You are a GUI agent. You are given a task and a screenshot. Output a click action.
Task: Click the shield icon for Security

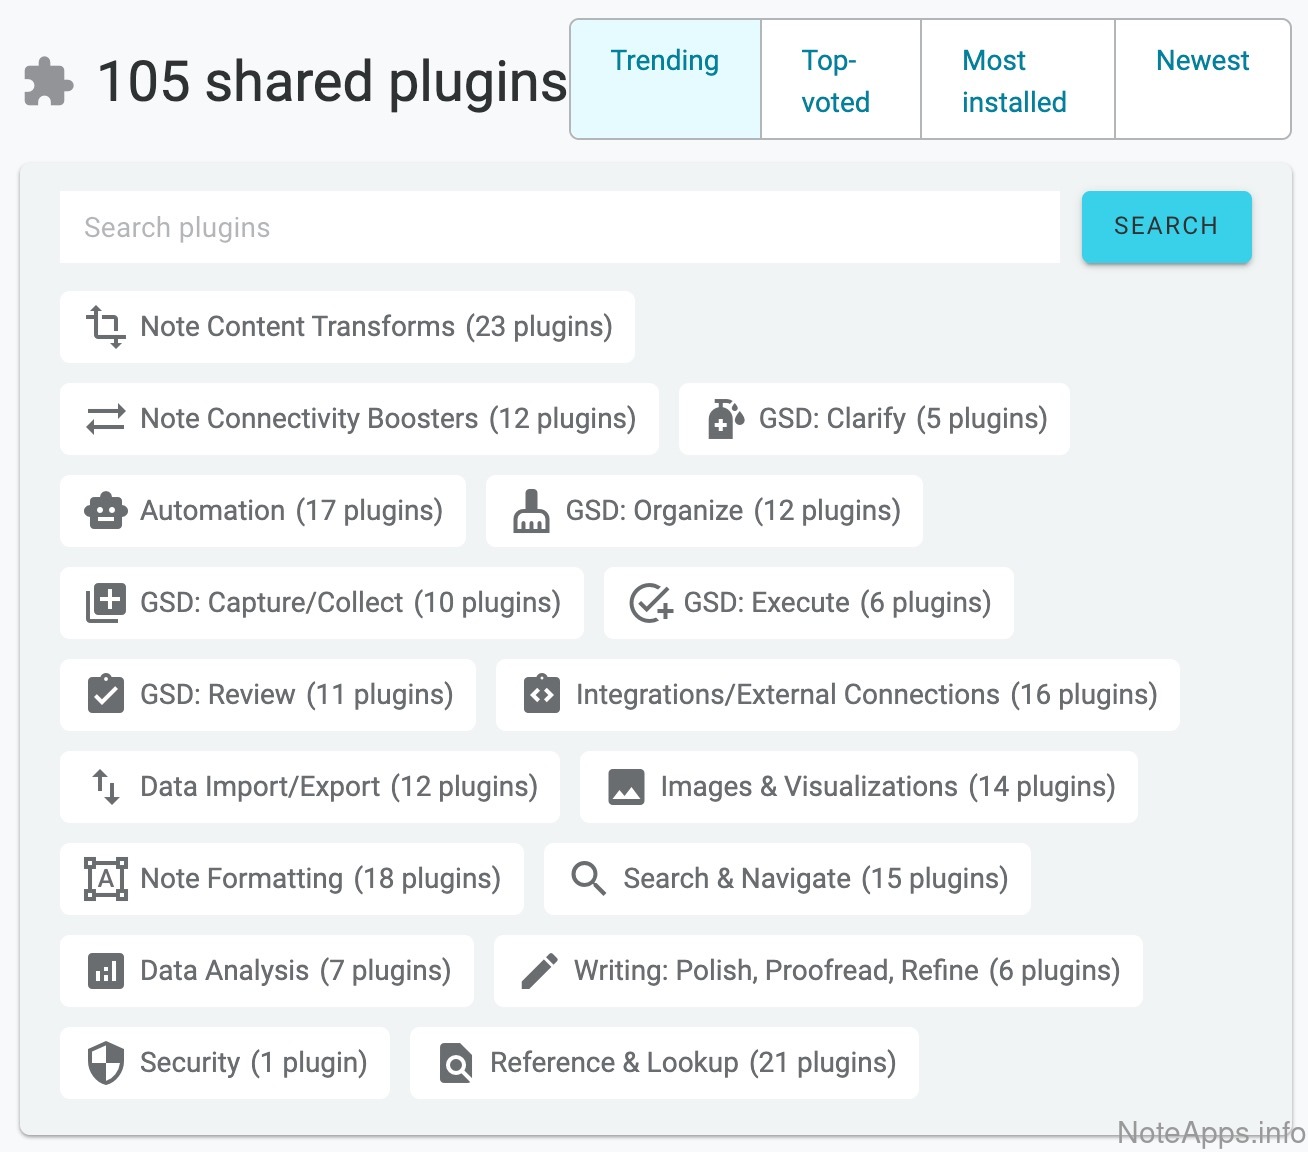[x=106, y=1063]
